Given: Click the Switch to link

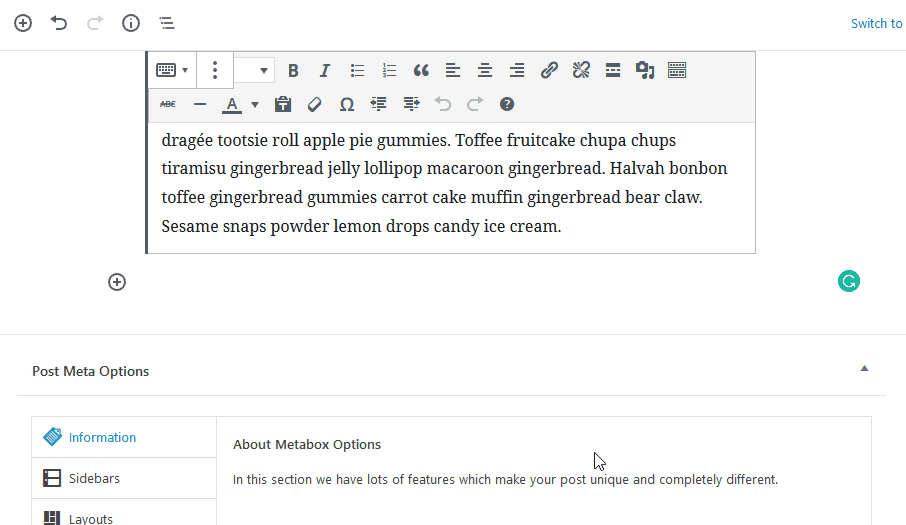Looking at the screenshot, I should [877, 24].
